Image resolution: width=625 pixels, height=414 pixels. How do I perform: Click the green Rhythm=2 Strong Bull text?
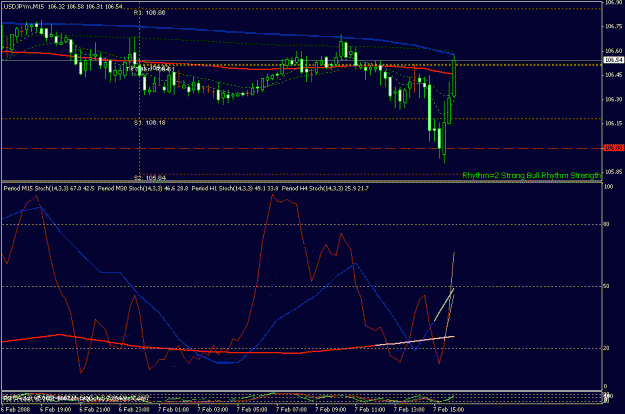click(x=531, y=175)
